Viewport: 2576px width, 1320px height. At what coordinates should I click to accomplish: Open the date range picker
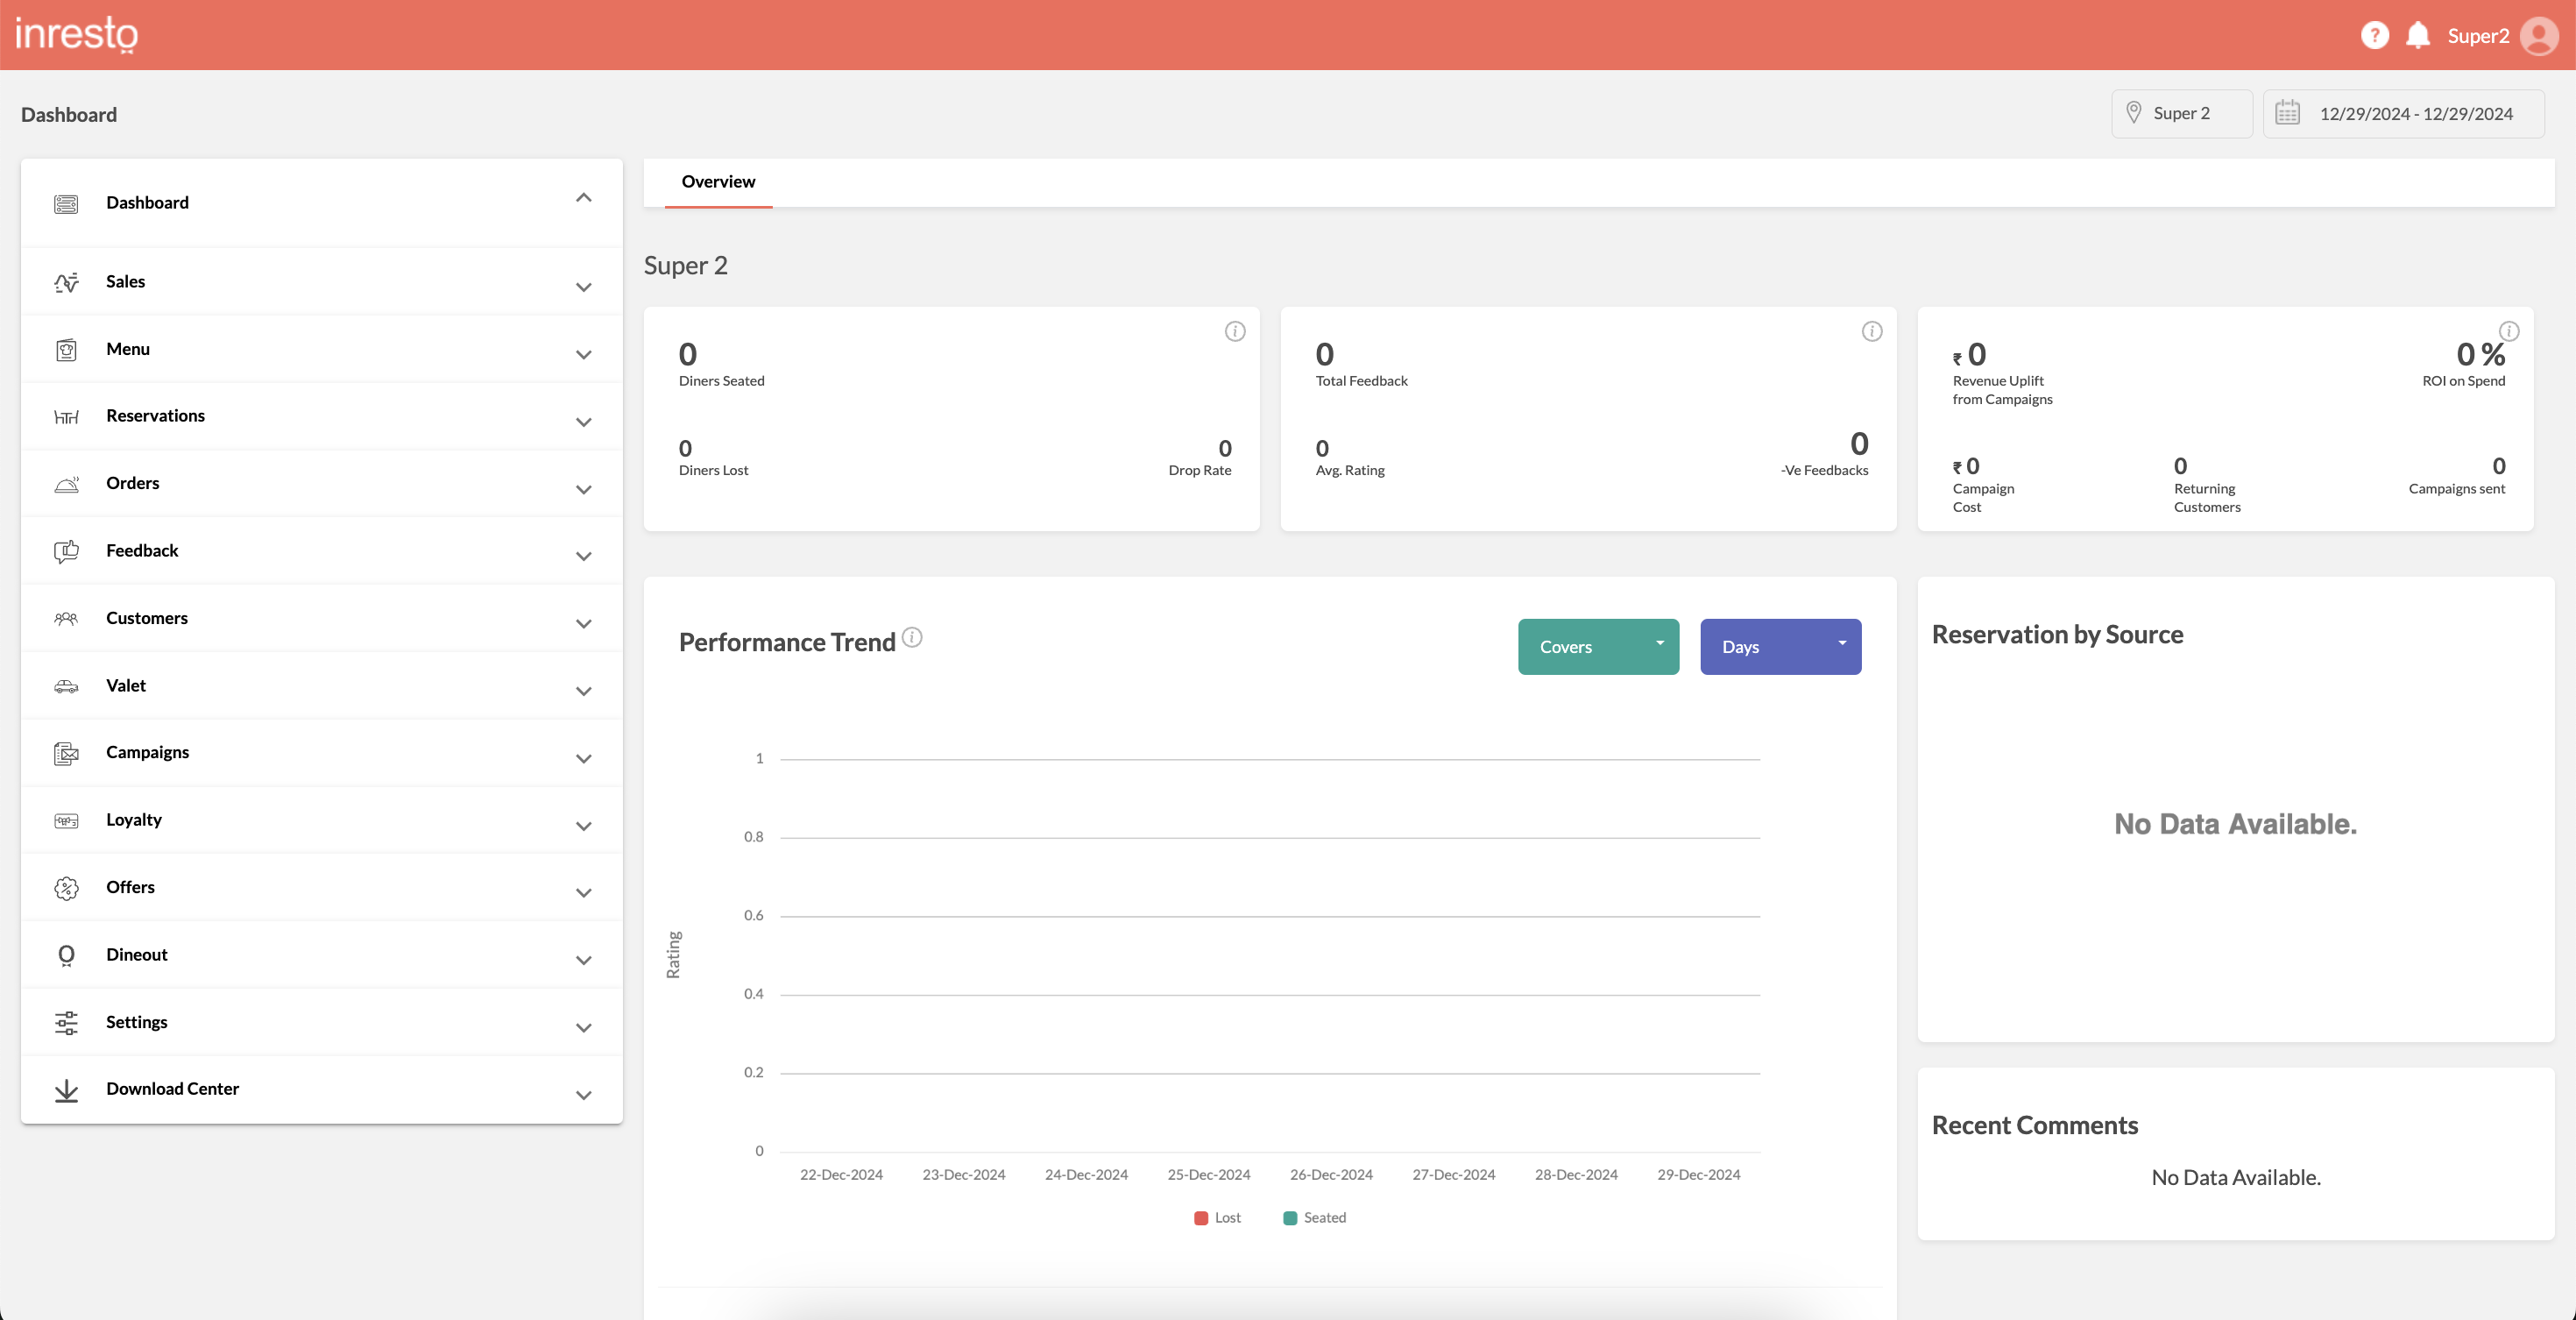[x=2405, y=113]
